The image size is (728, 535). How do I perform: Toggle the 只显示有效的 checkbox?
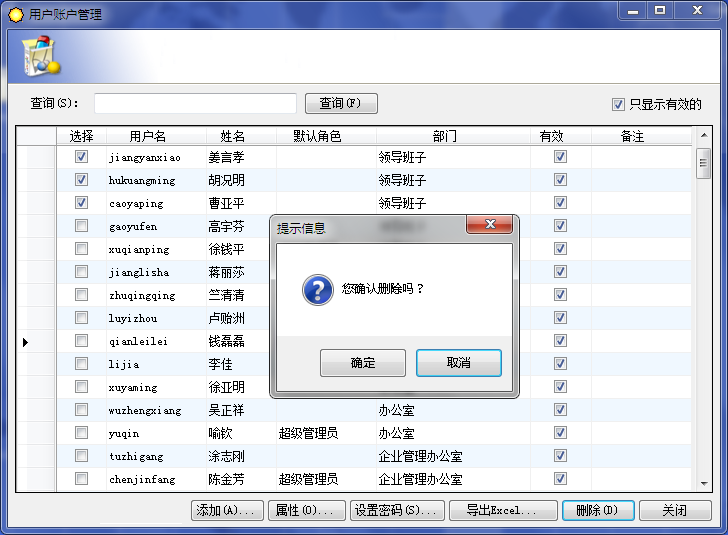pos(618,104)
